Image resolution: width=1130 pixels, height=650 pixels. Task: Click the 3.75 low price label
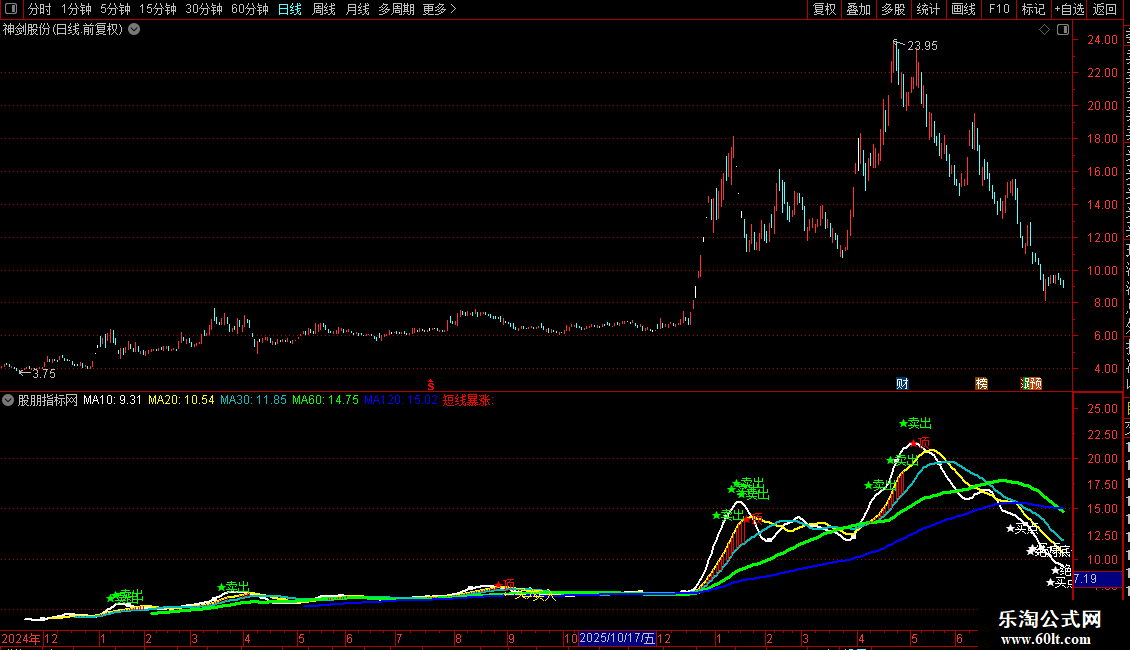click(x=44, y=373)
